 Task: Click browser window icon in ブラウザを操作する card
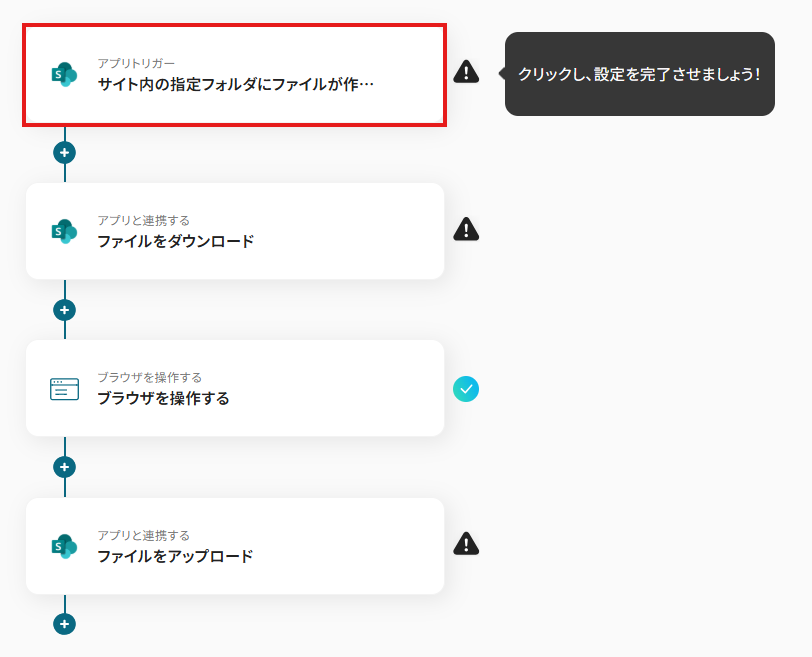click(64, 389)
